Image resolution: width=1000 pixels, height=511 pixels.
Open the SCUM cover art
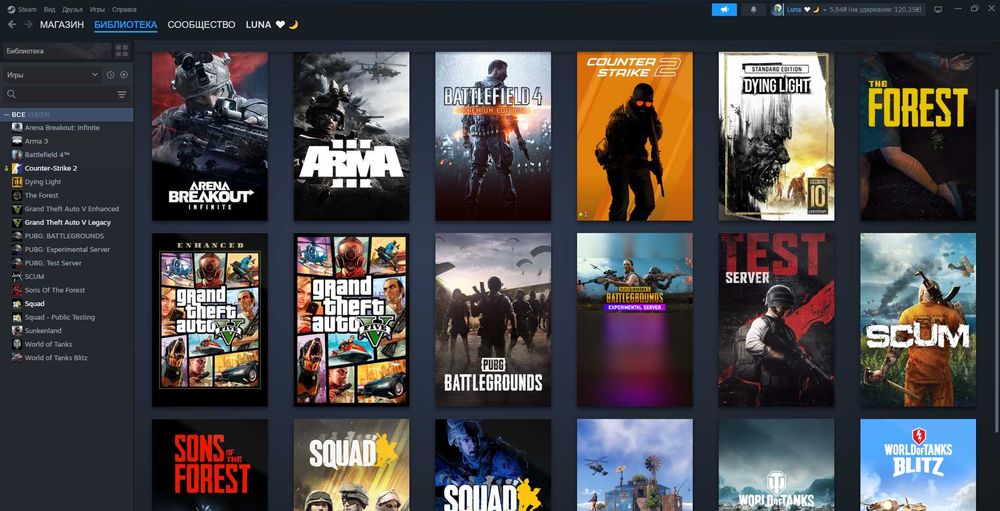918,320
